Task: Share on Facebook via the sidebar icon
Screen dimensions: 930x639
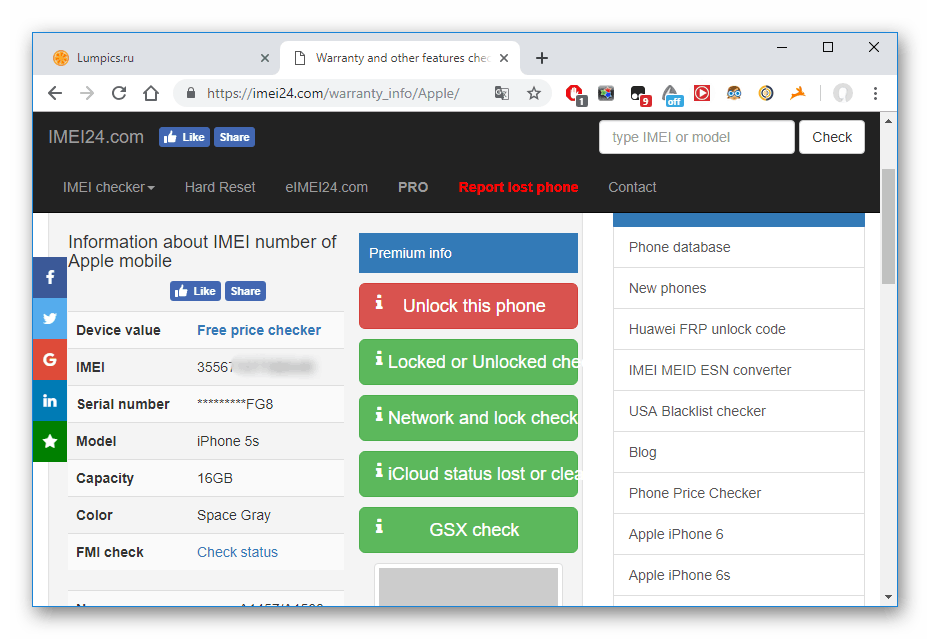Action: tap(50, 277)
